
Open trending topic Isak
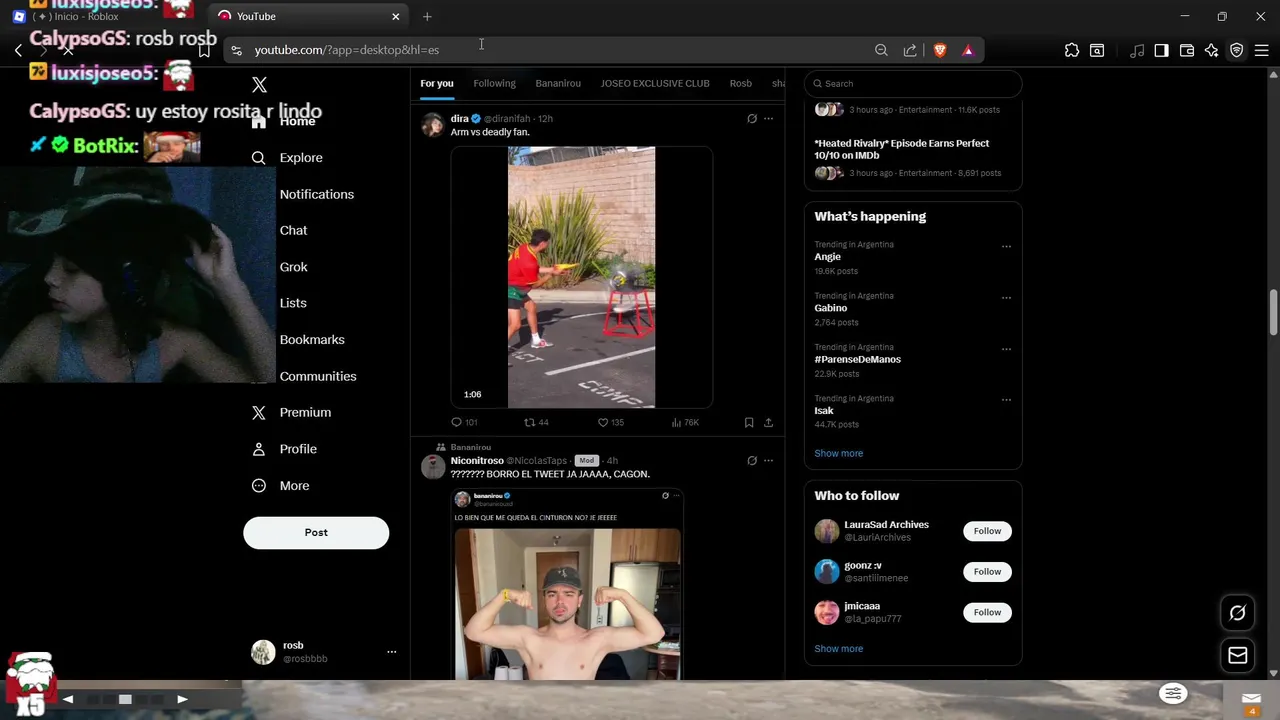pos(824,411)
